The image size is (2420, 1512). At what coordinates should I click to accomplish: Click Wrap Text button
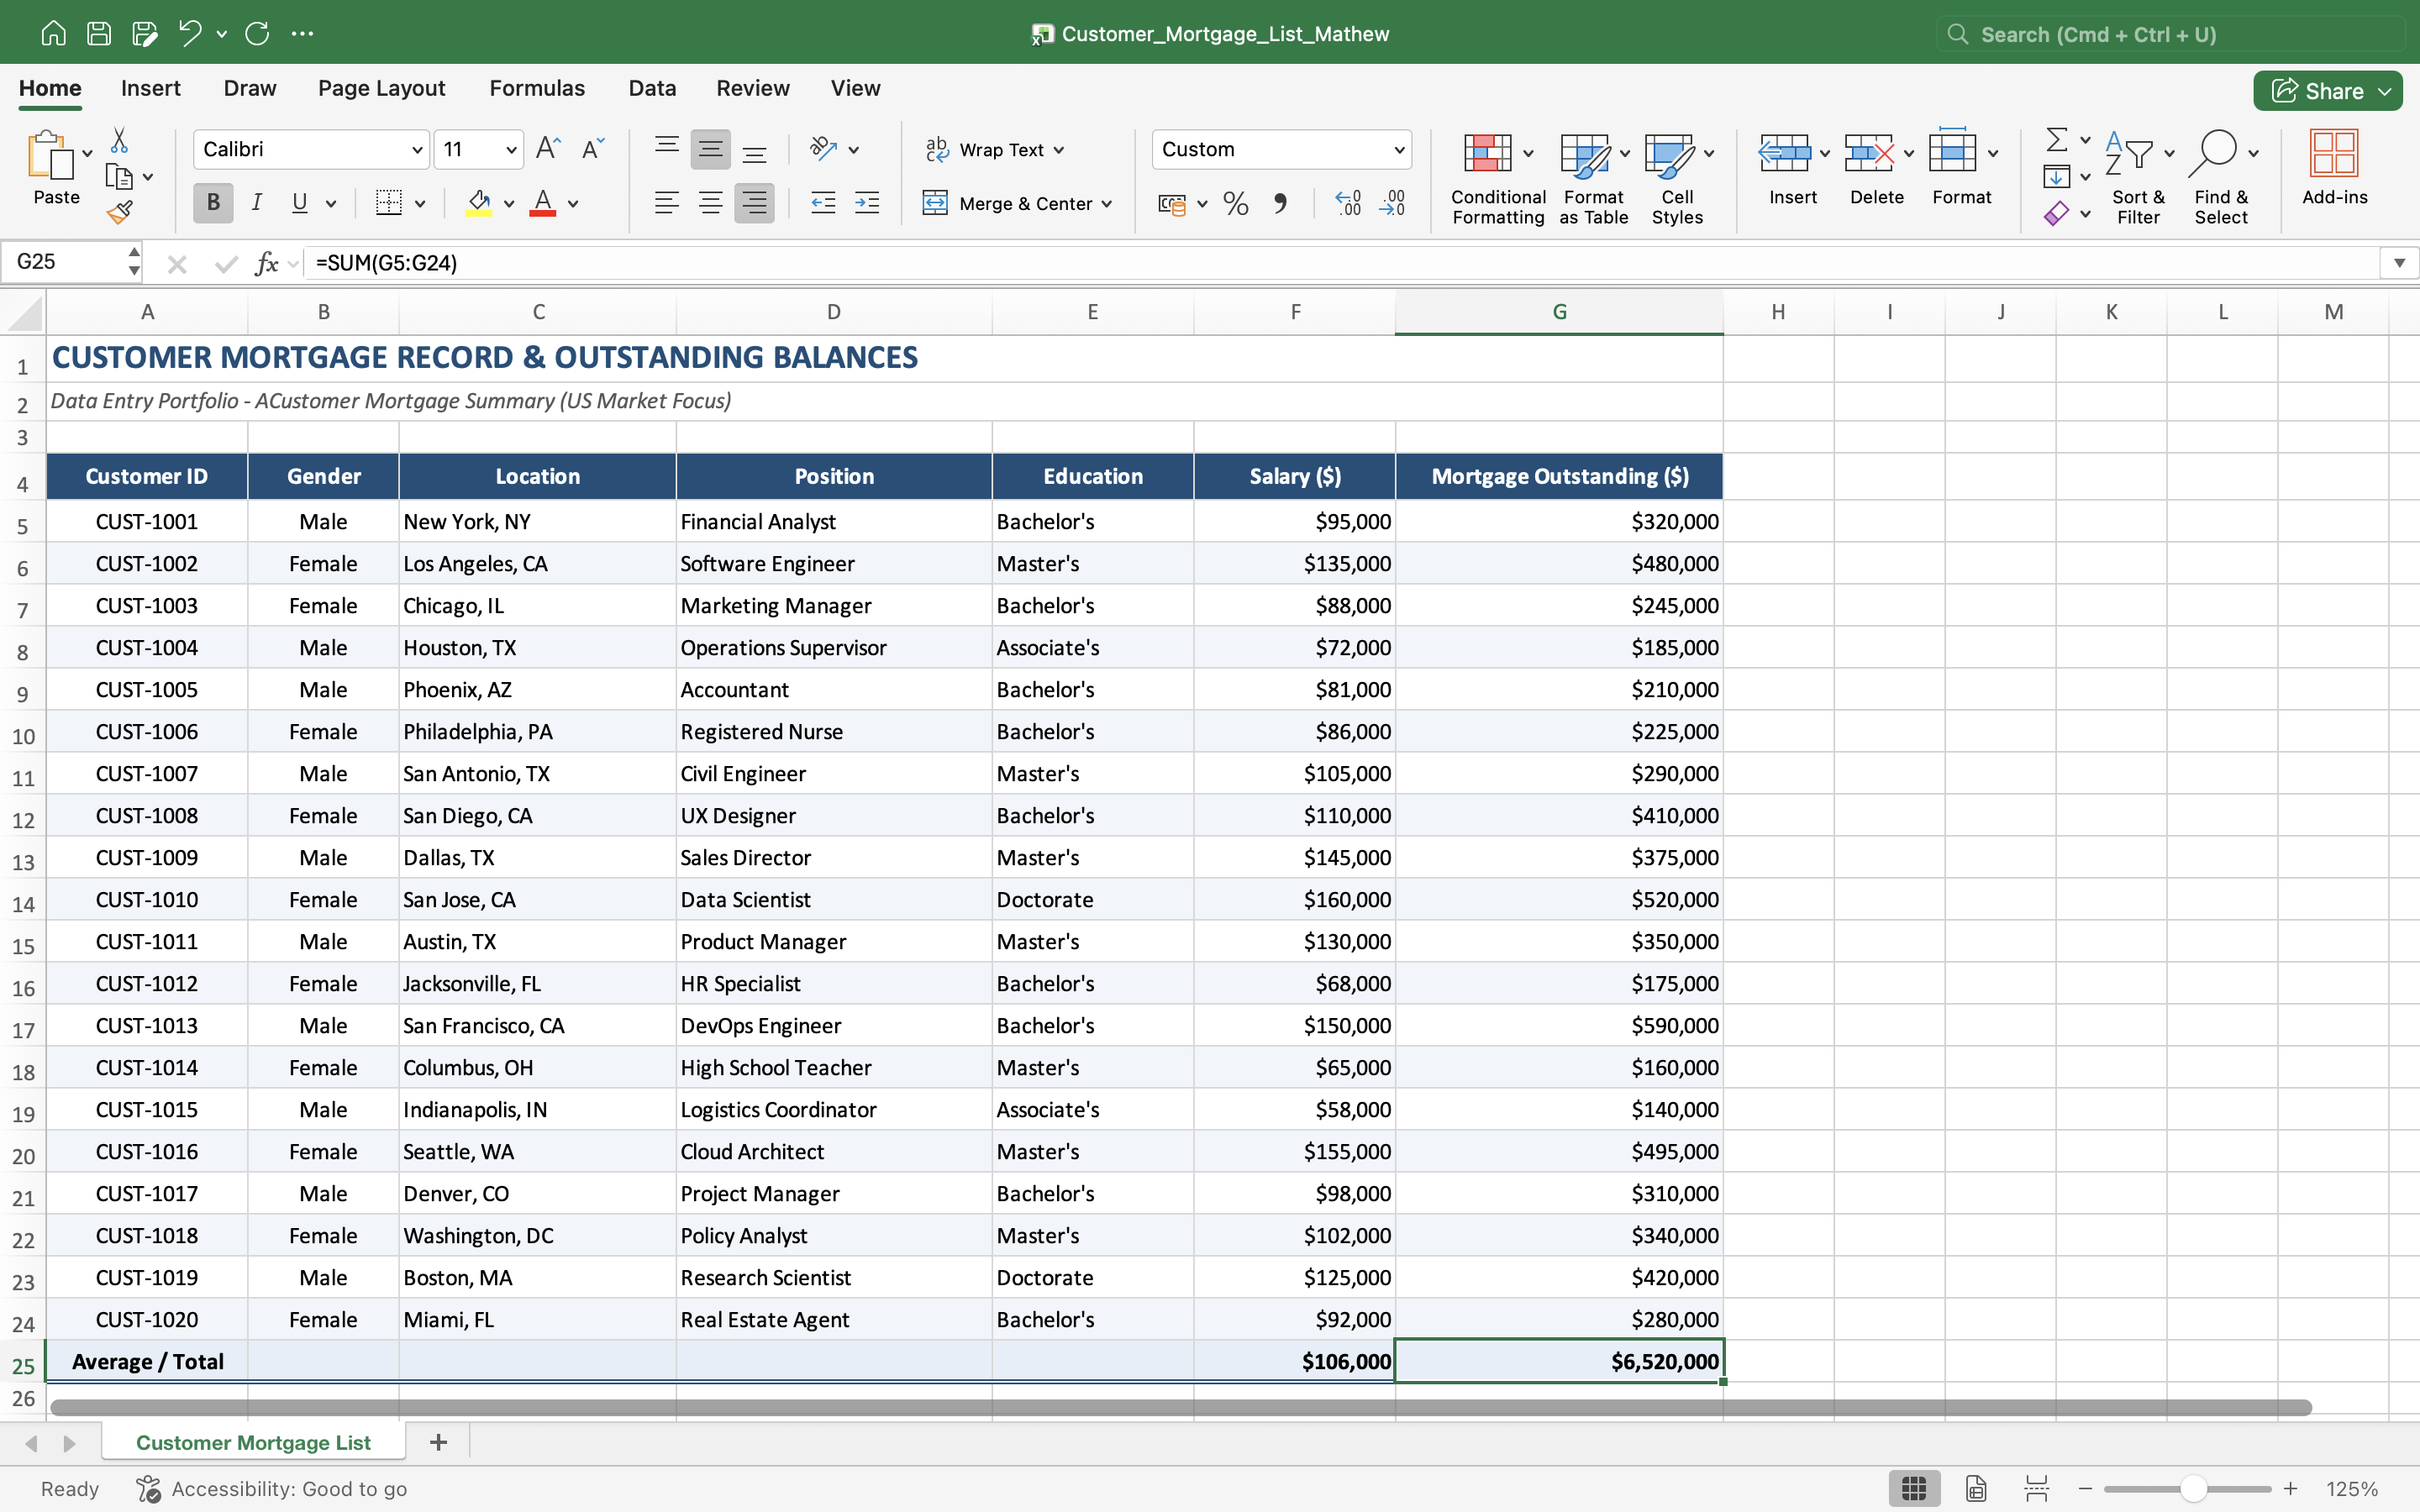[994, 150]
